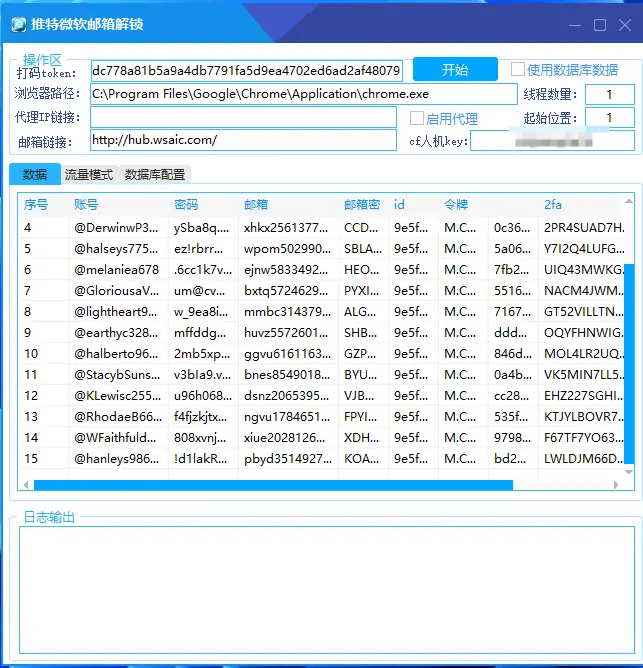
Task: Click email cell xhkx2561377...
Action: [x=286, y=228]
